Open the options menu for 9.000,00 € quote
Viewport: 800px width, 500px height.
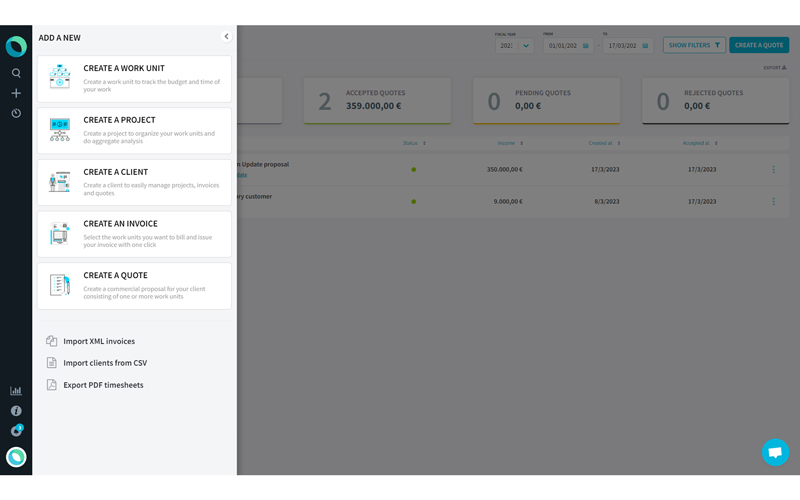tap(773, 202)
